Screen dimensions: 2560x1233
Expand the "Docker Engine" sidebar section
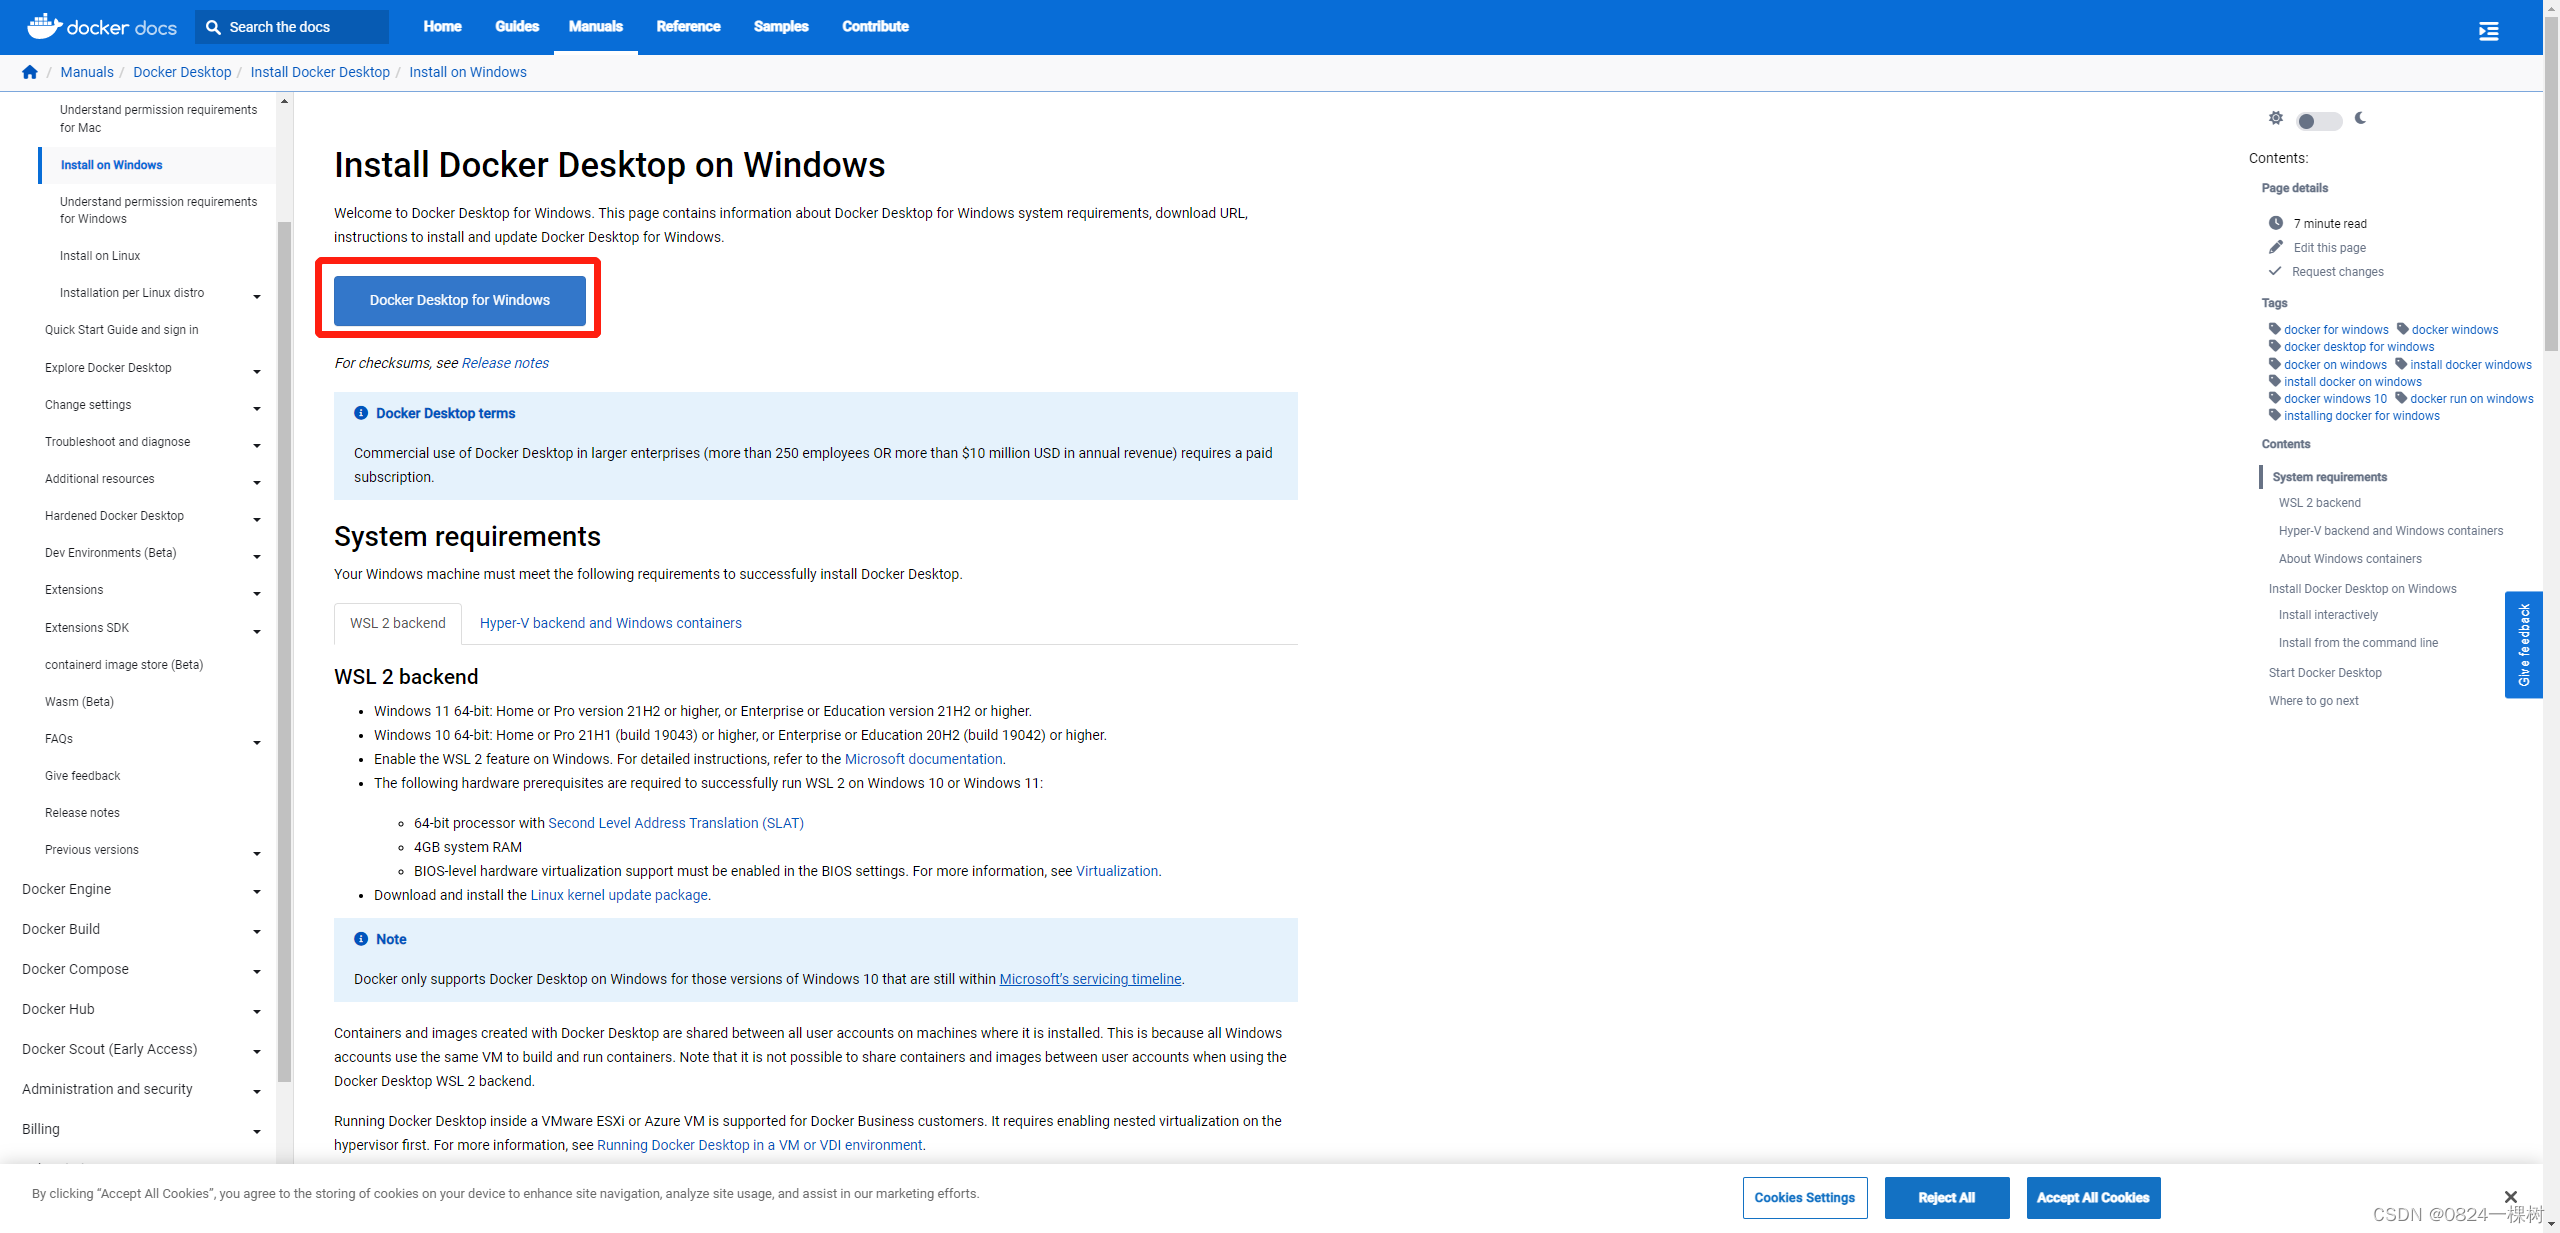tap(257, 891)
